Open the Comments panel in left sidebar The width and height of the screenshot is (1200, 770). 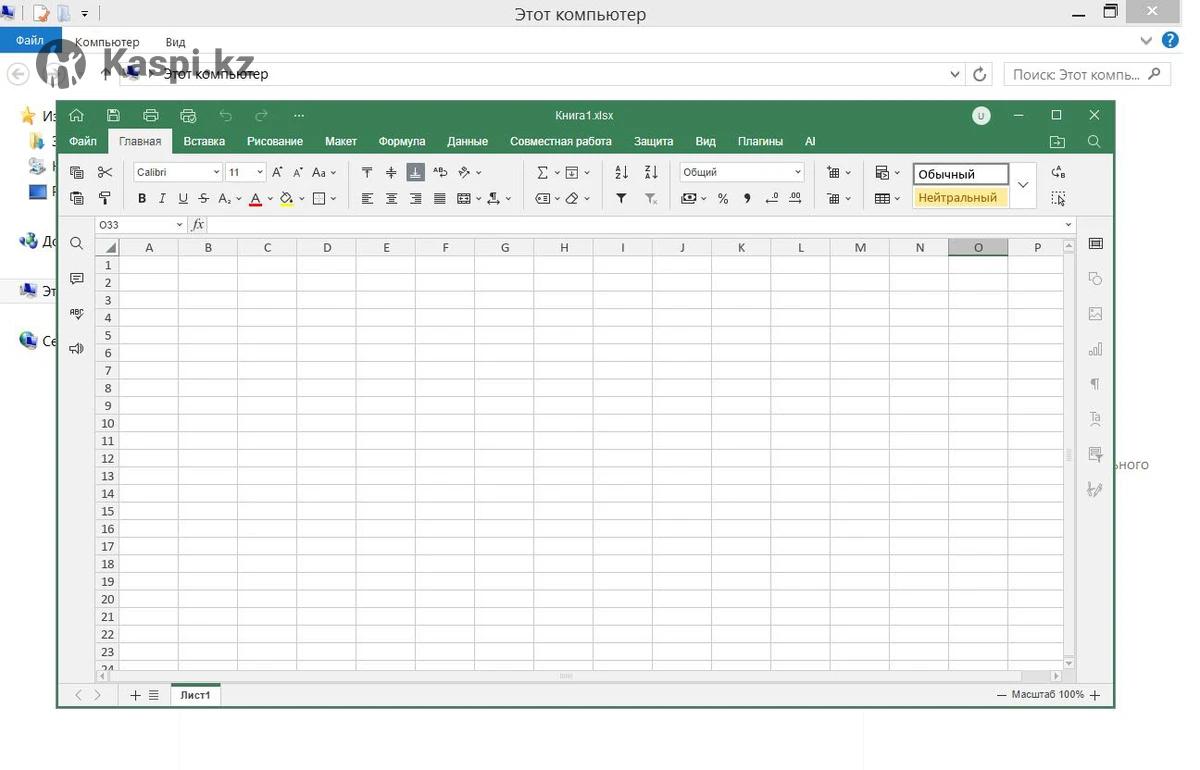coord(77,279)
